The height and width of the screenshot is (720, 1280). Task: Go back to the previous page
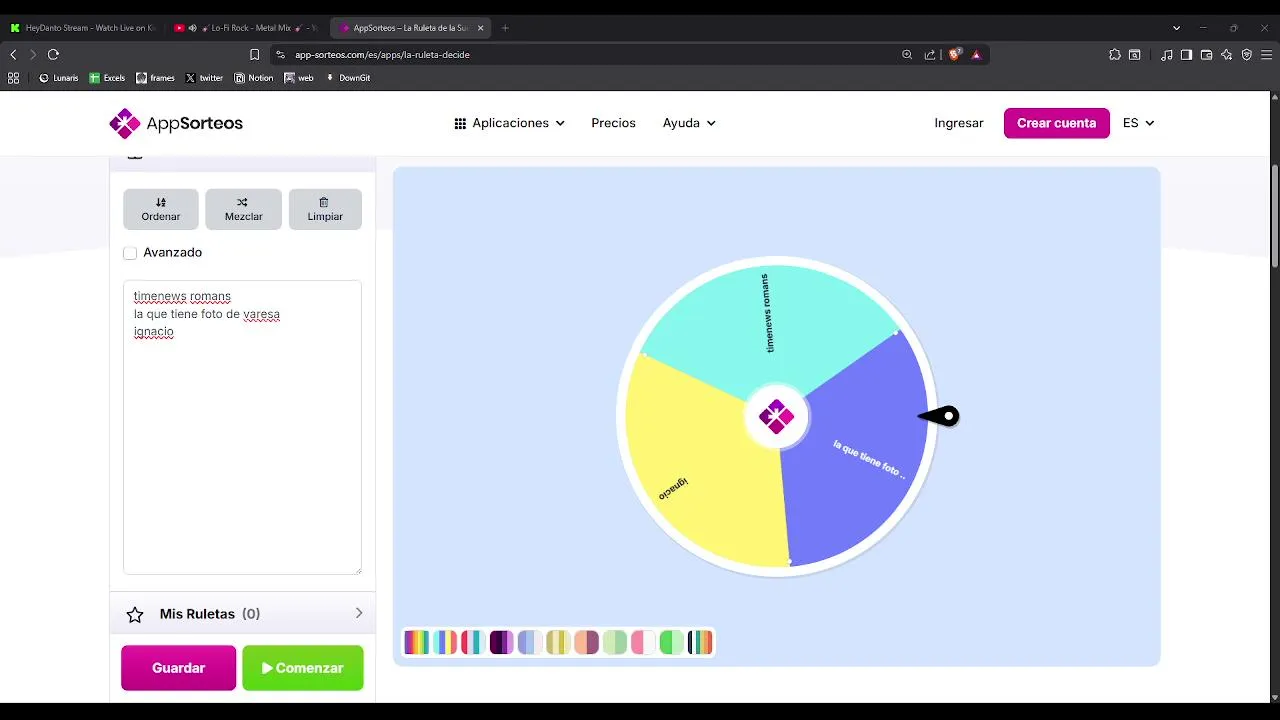point(13,55)
